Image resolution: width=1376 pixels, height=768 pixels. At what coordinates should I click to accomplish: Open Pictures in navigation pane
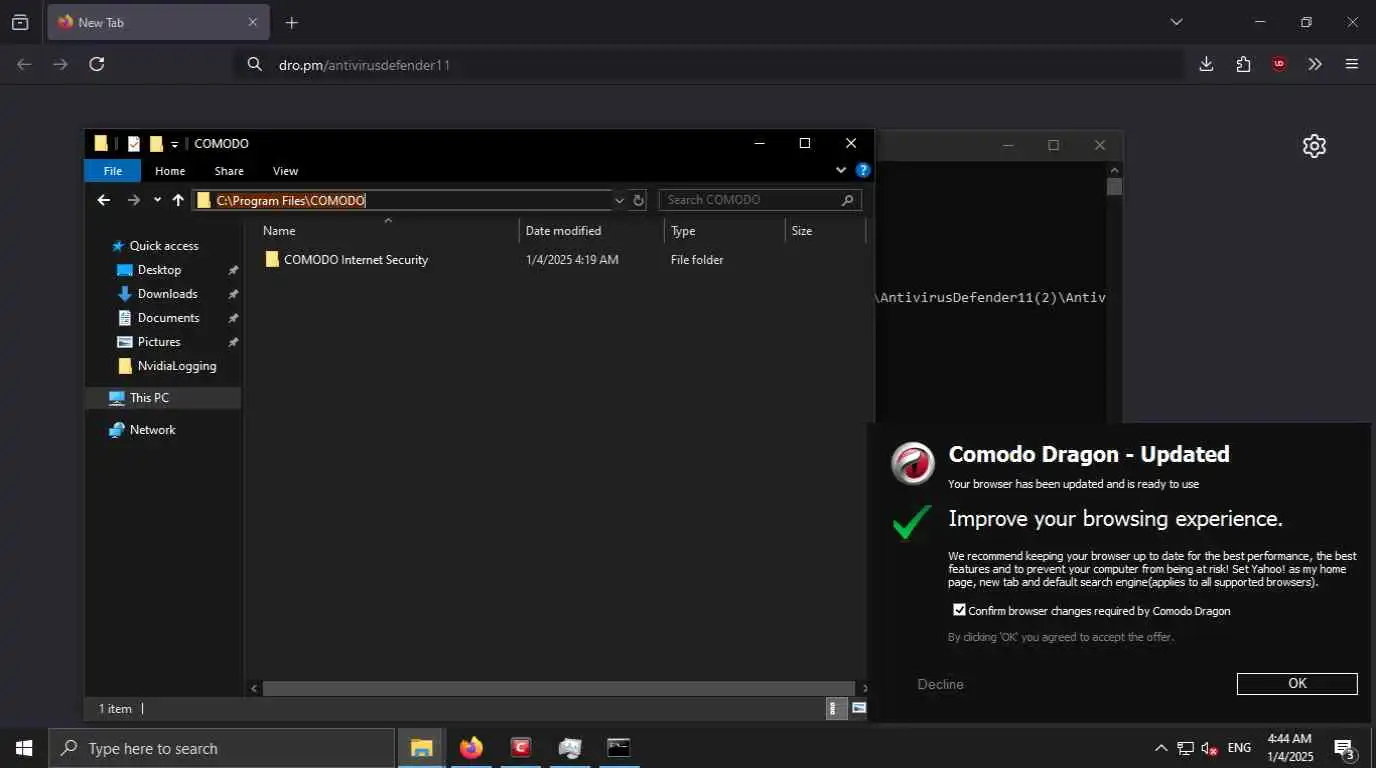point(159,342)
